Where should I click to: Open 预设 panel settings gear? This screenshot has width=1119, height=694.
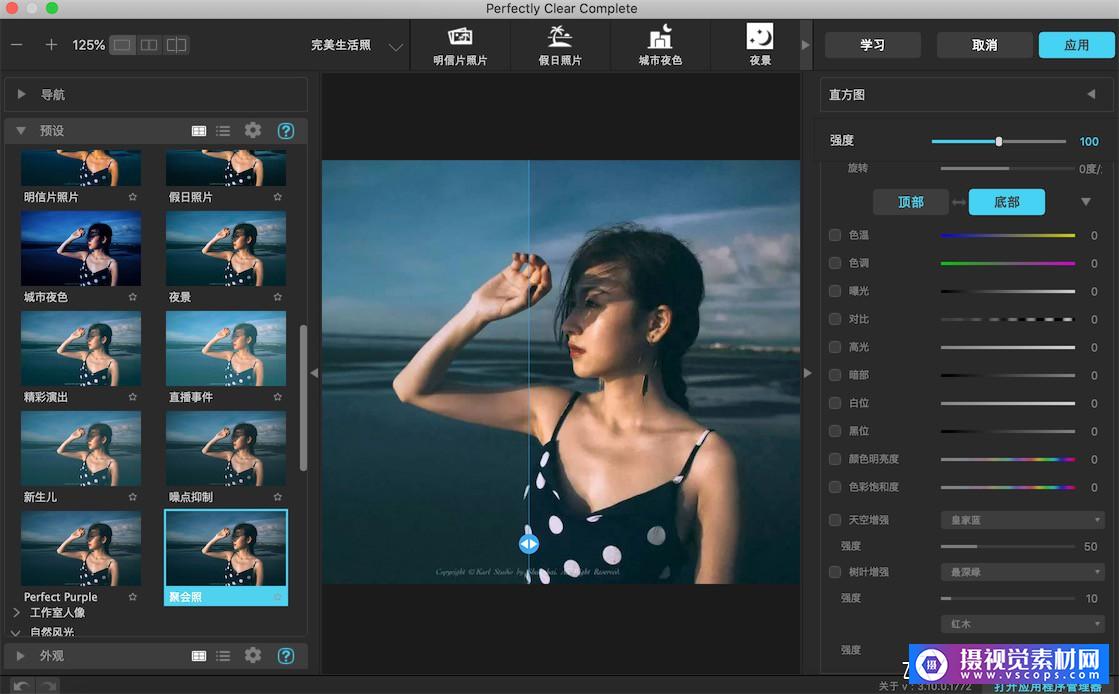pyautogui.click(x=253, y=130)
